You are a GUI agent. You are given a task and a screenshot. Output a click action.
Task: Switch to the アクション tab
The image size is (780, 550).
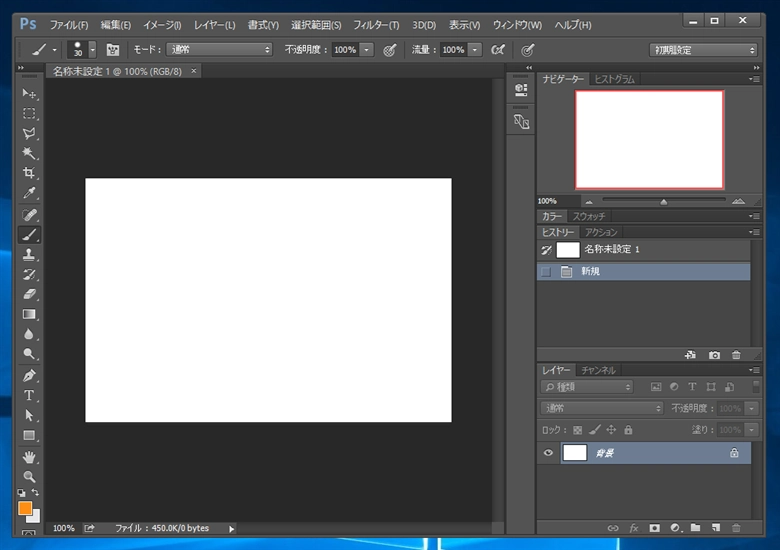tap(601, 232)
